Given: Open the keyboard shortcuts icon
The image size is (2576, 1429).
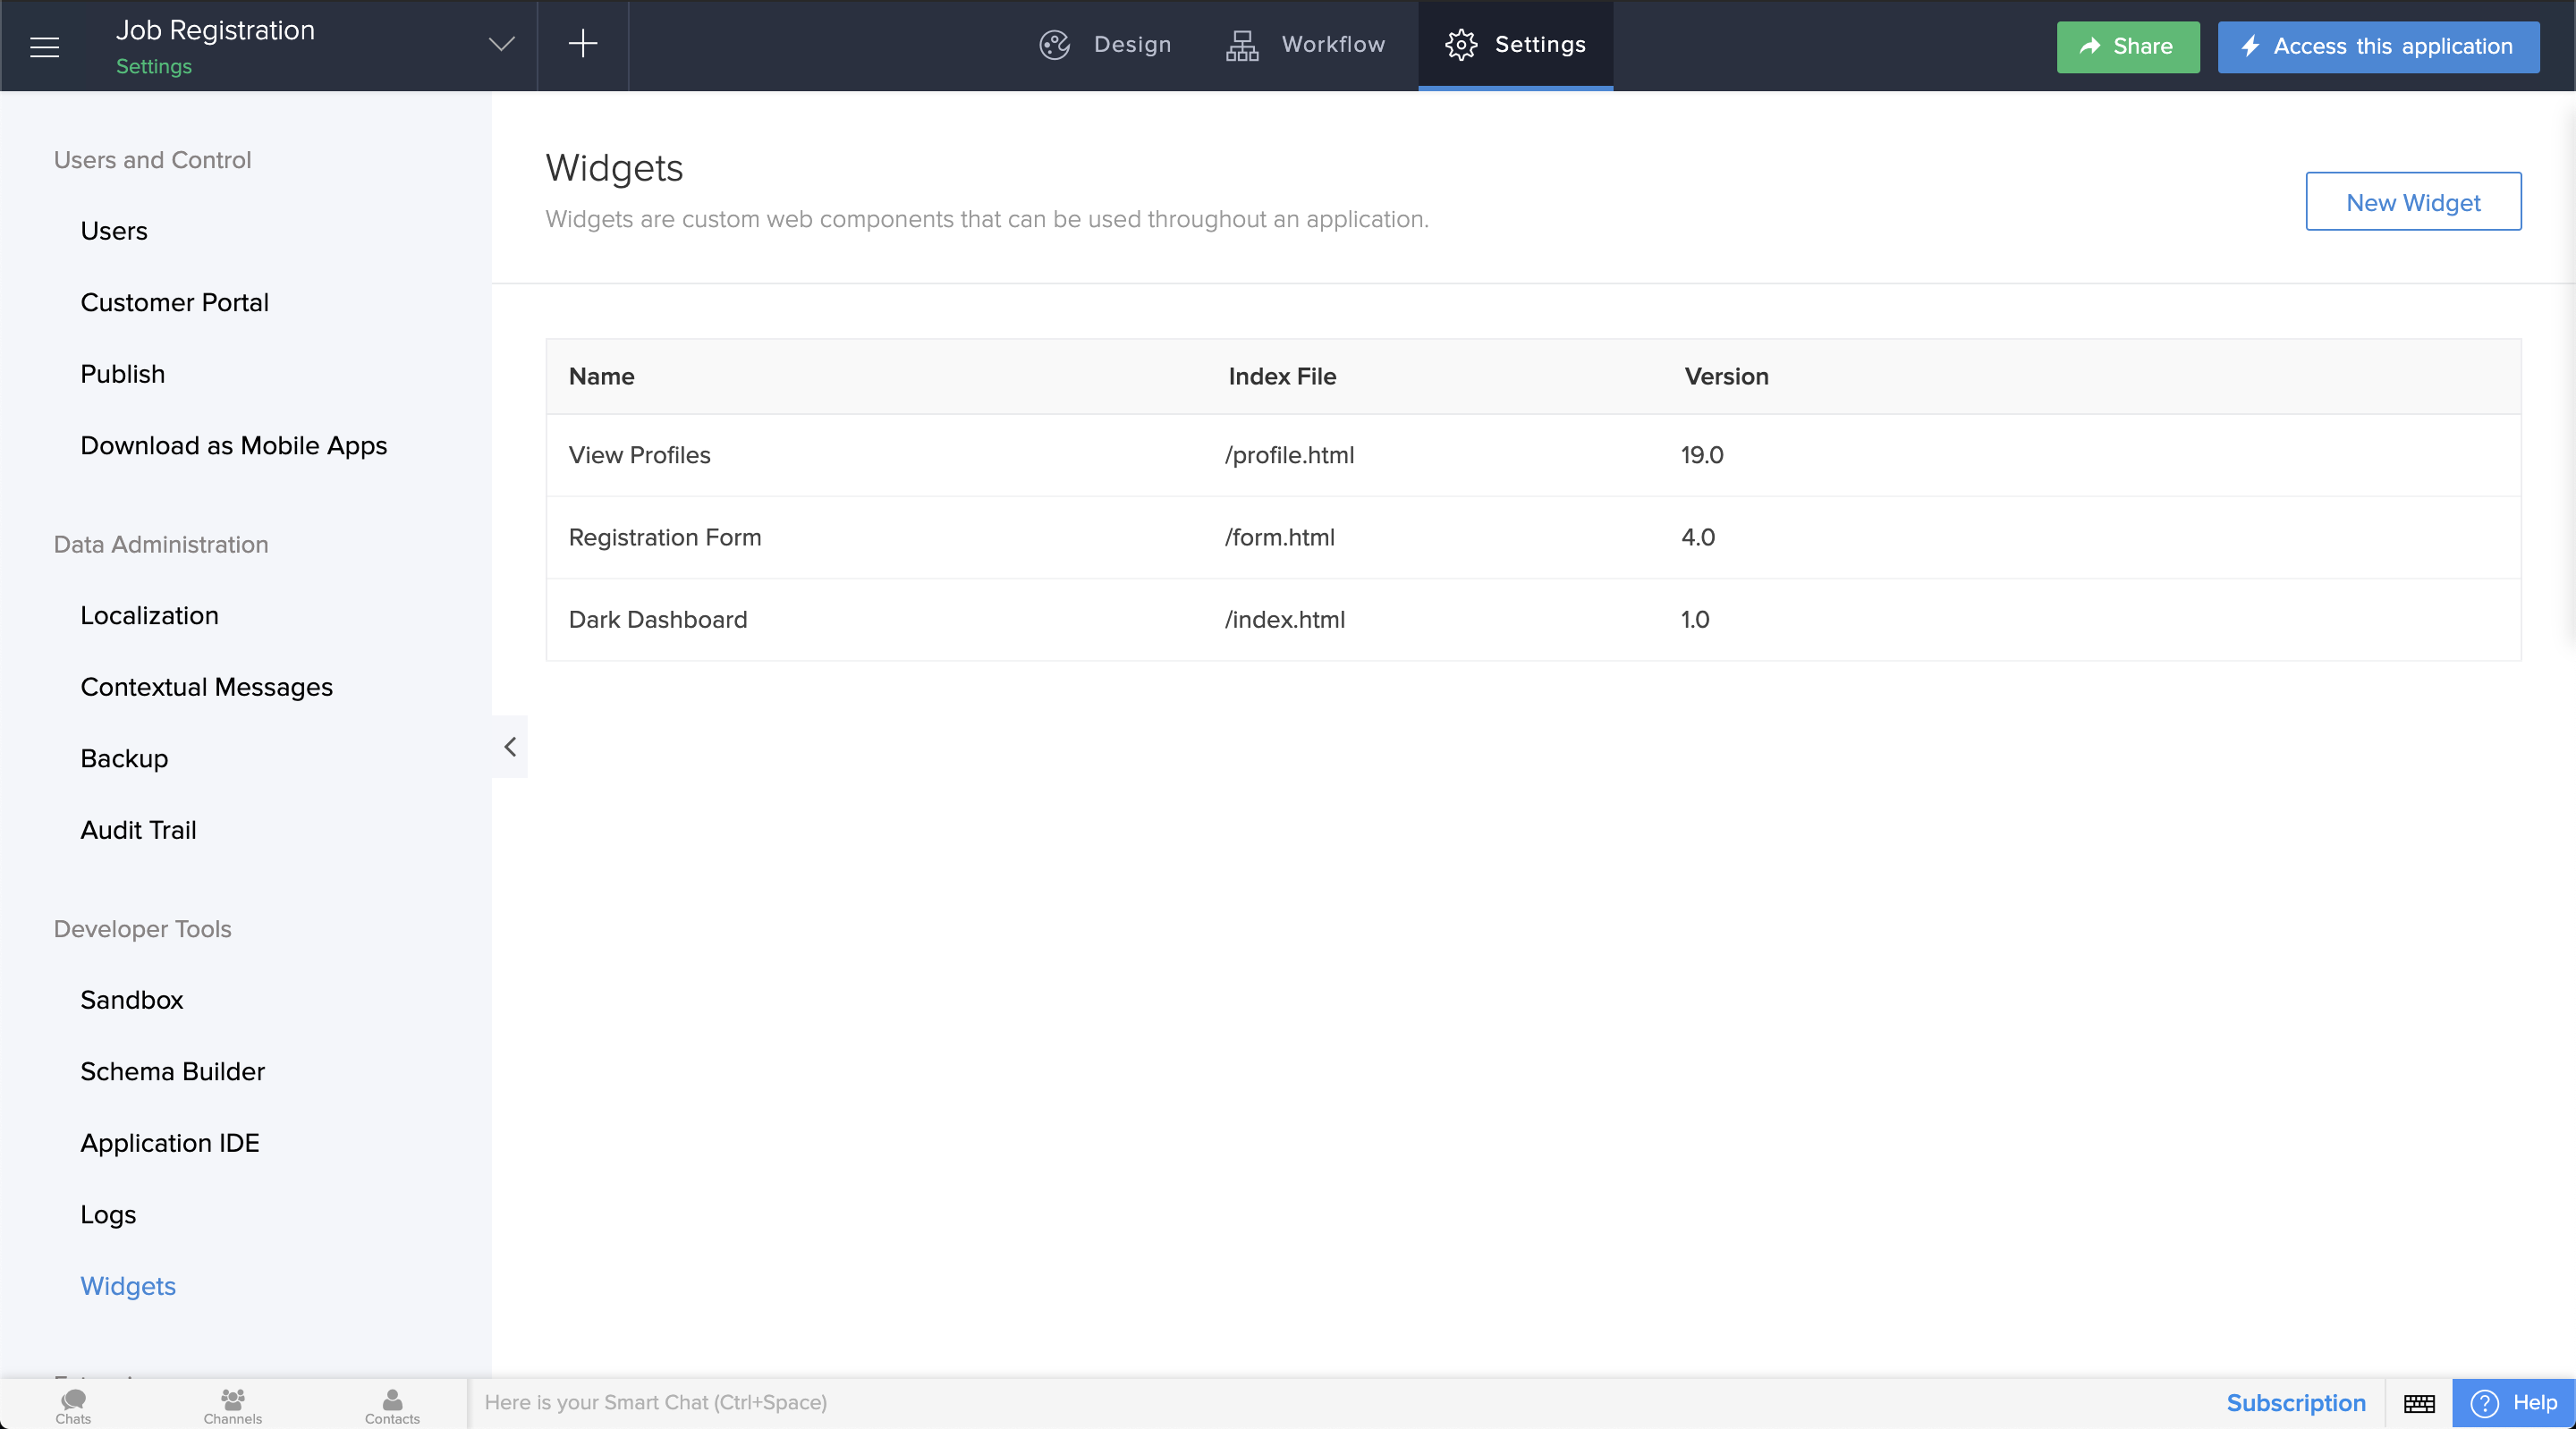Looking at the screenshot, I should coord(2420,1403).
